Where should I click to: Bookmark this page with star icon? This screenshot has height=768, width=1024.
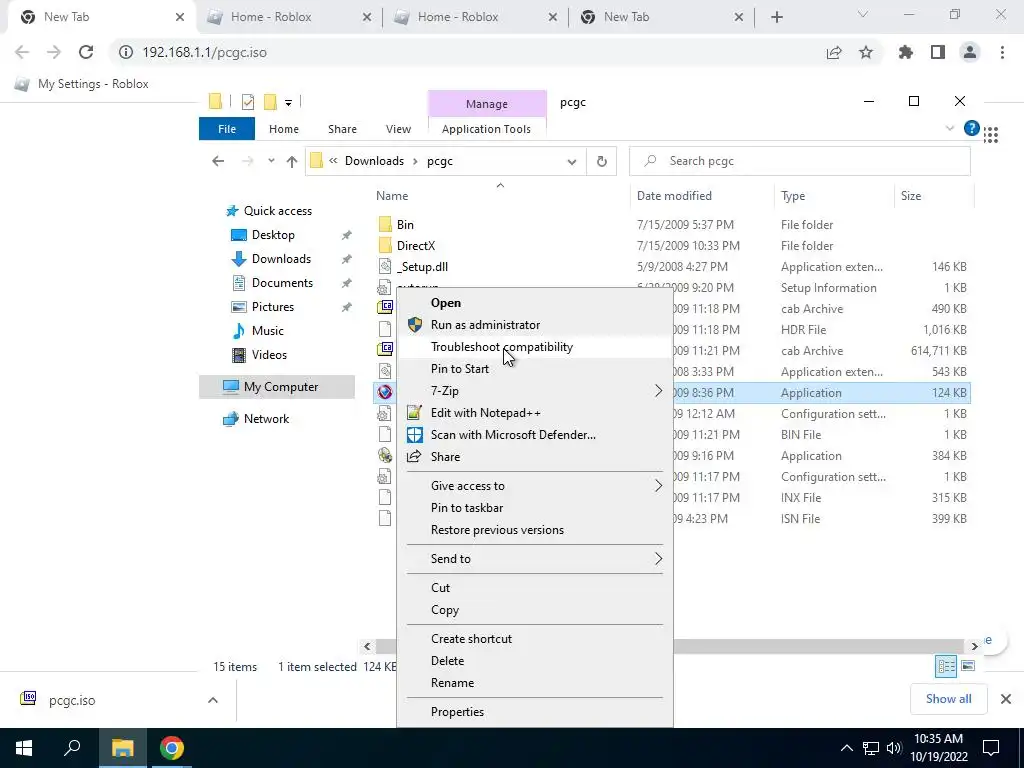click(866, 52)
